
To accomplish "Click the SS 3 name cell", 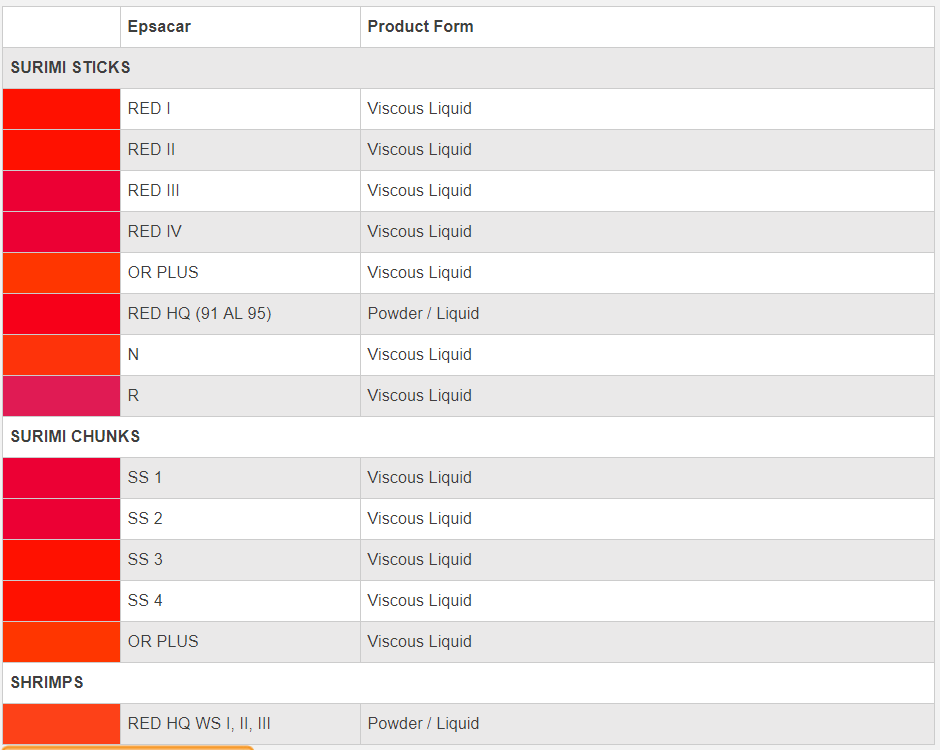I will [145, 560].
